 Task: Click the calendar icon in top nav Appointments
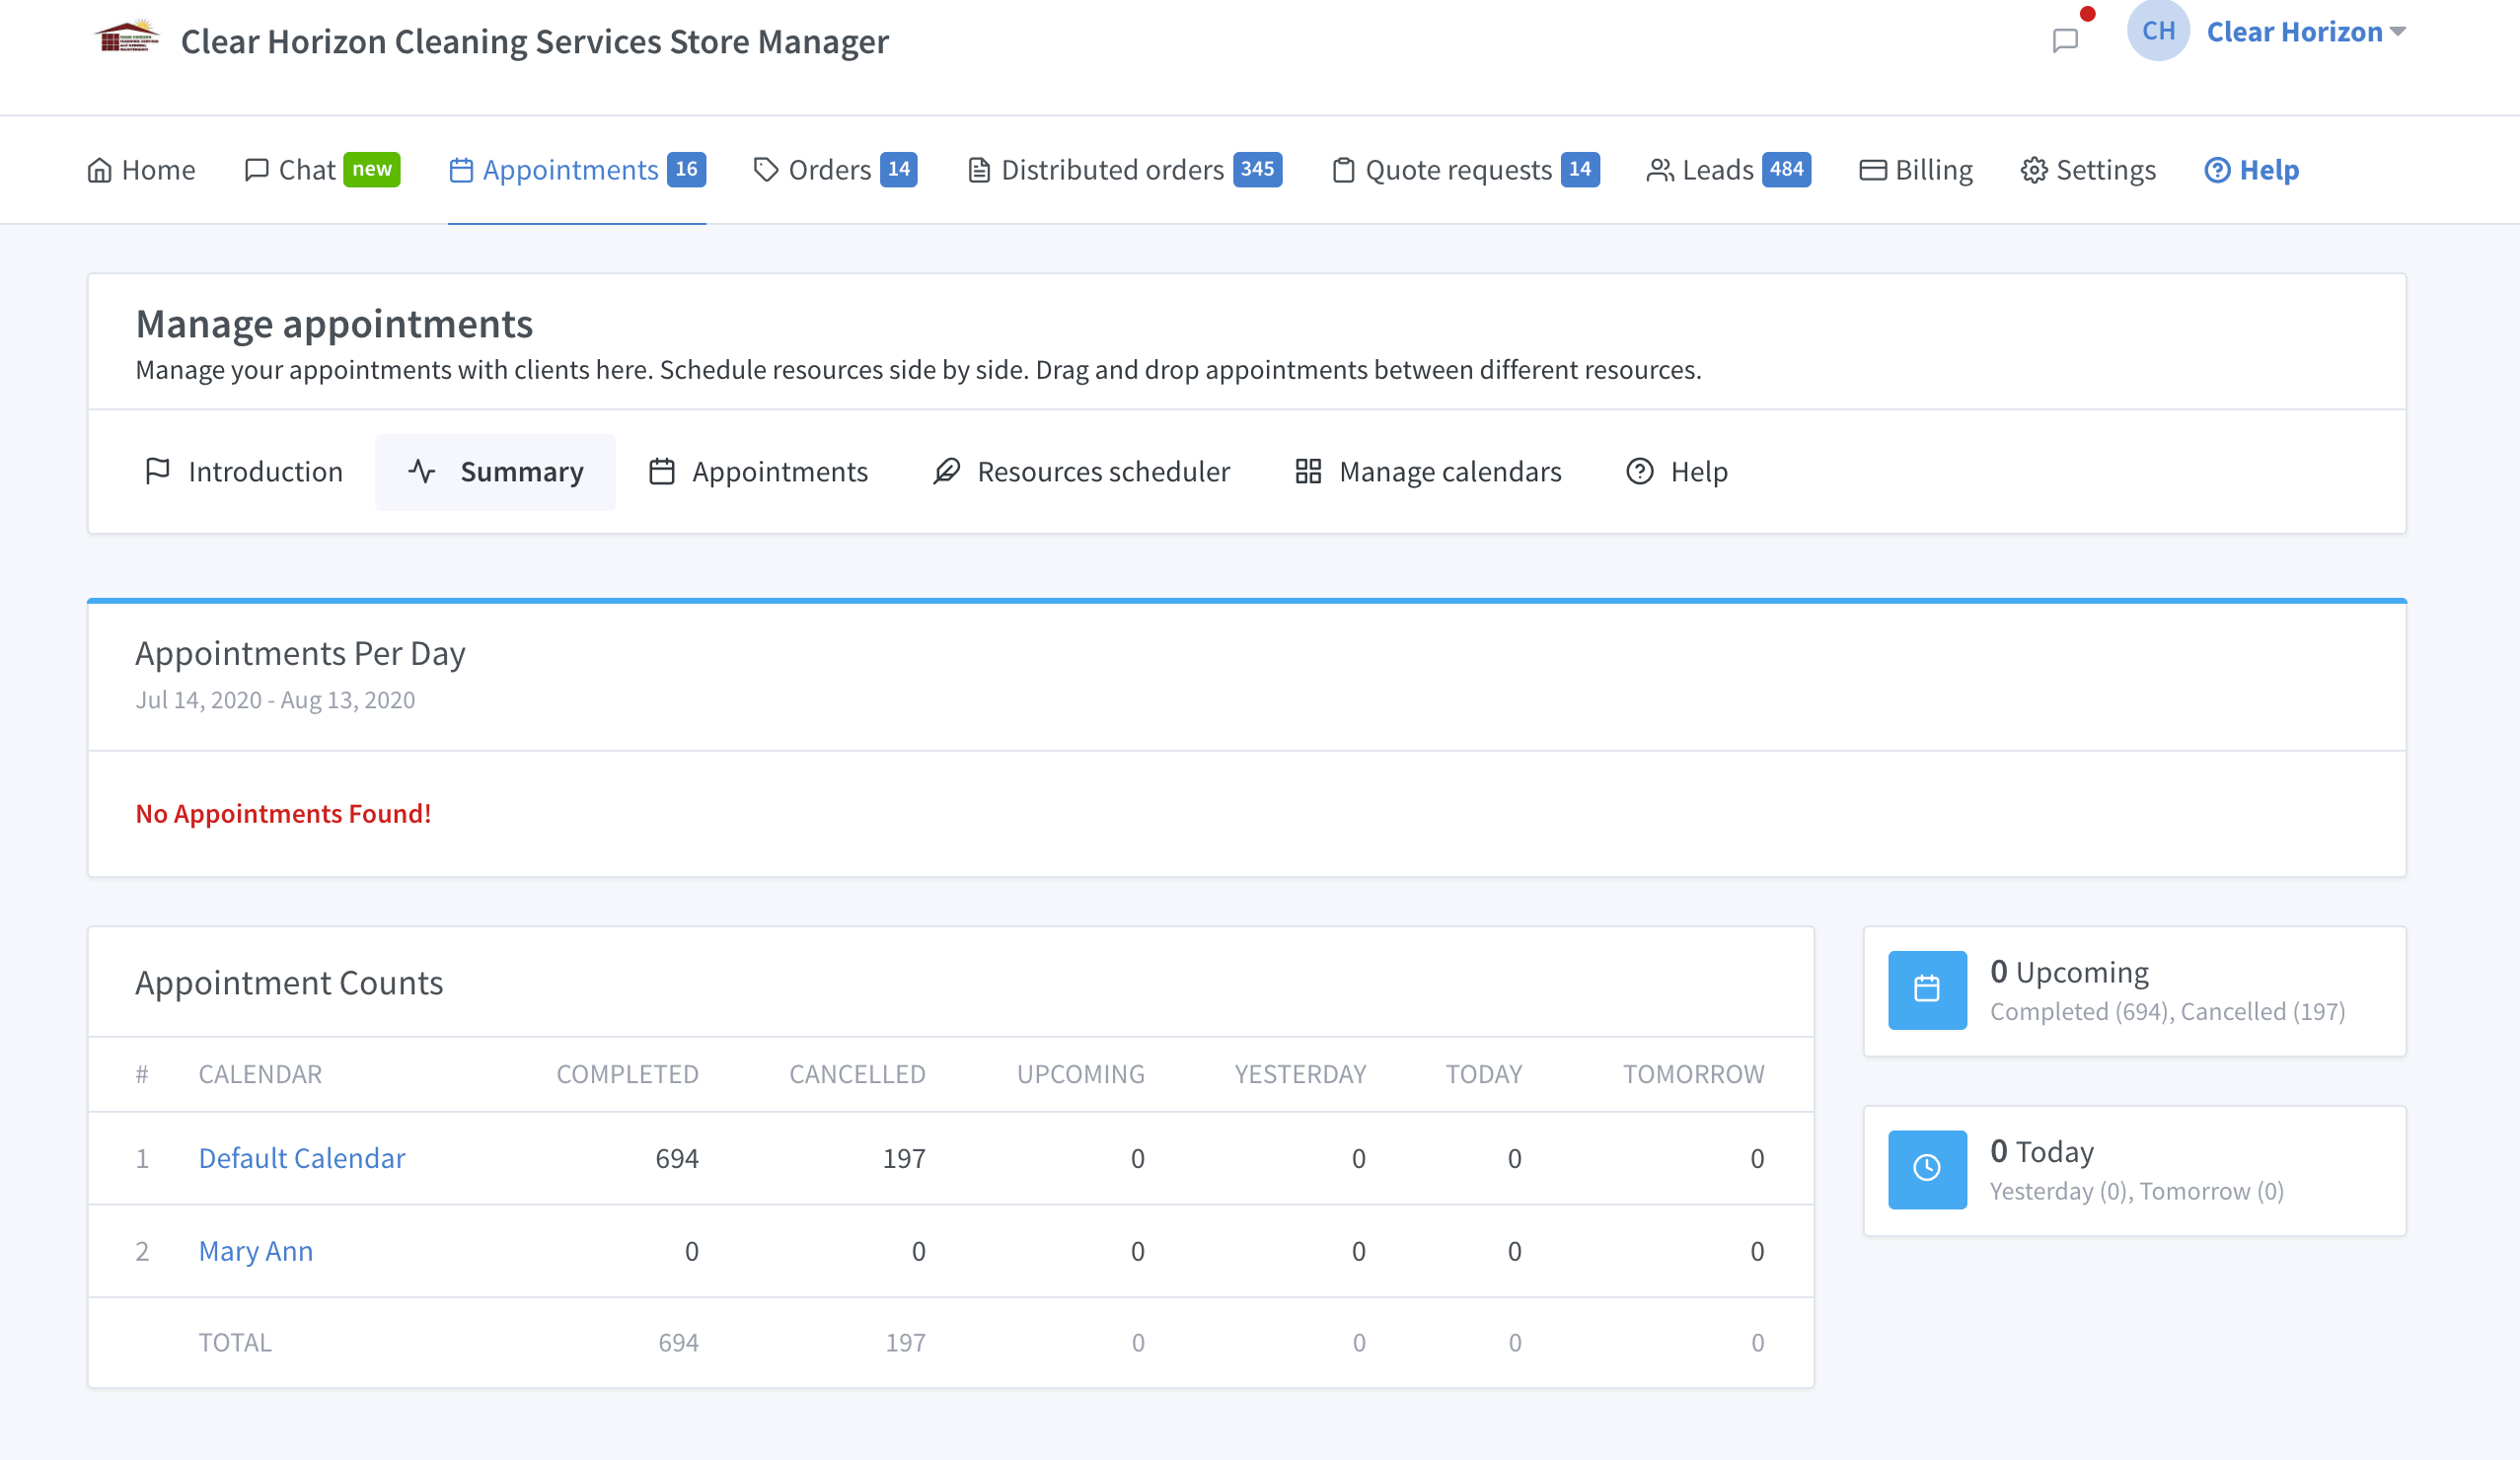(x=461, y=170)
